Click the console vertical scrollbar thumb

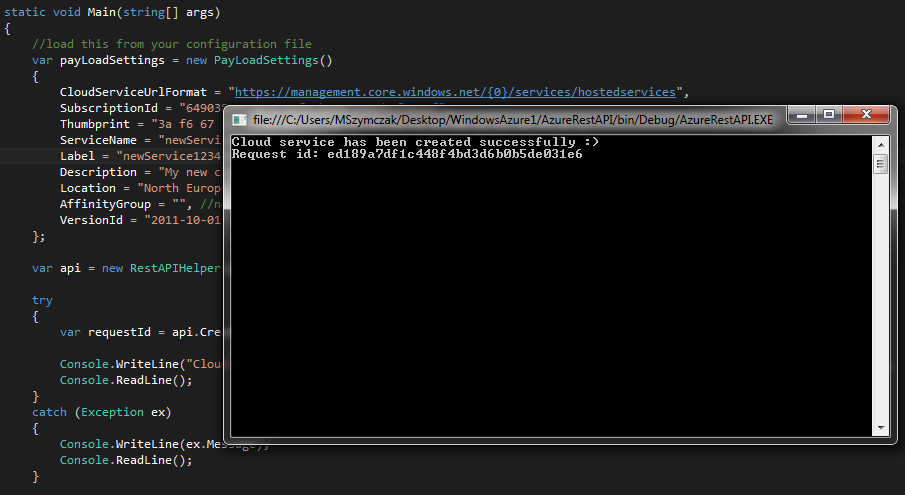tap(880, 164)
